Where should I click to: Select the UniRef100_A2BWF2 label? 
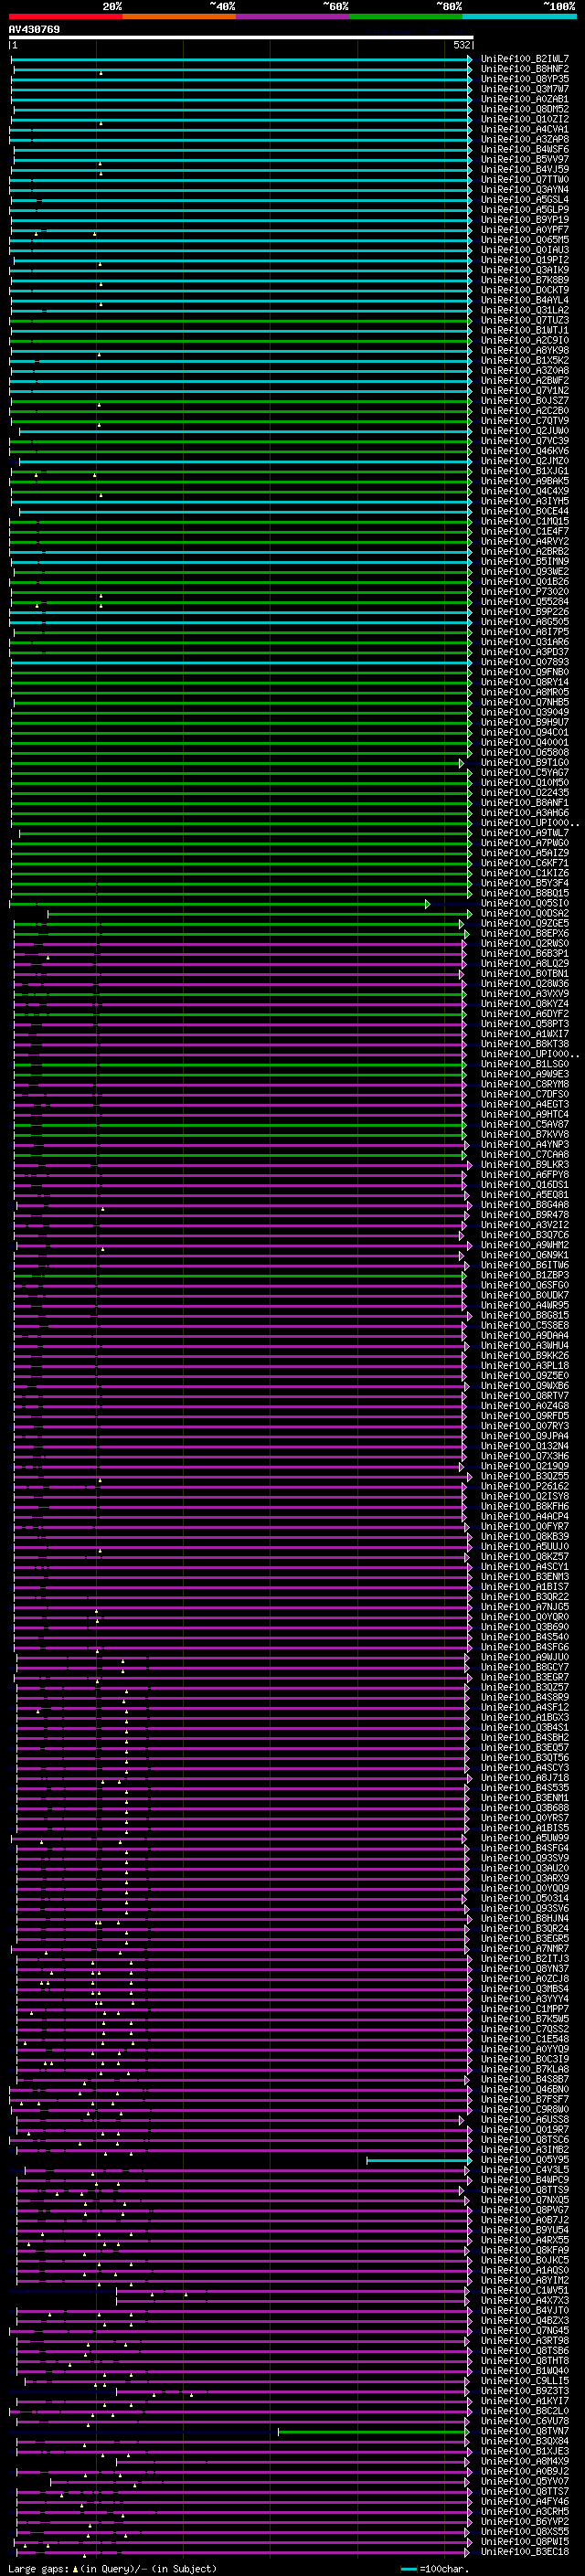pyautogui.click(x=525, y=380)
